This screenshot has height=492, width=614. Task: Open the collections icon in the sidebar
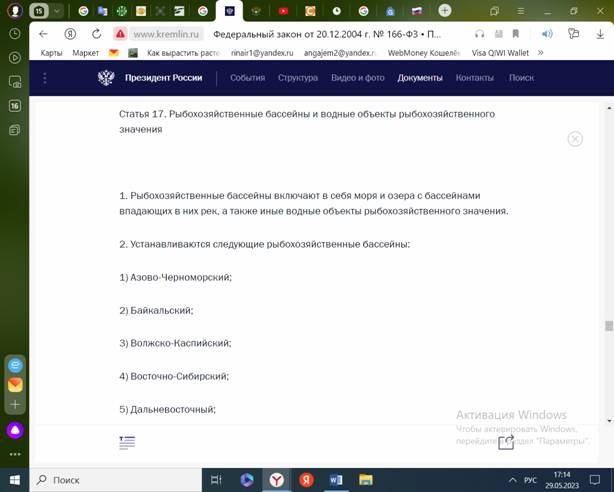click(15, 130)
